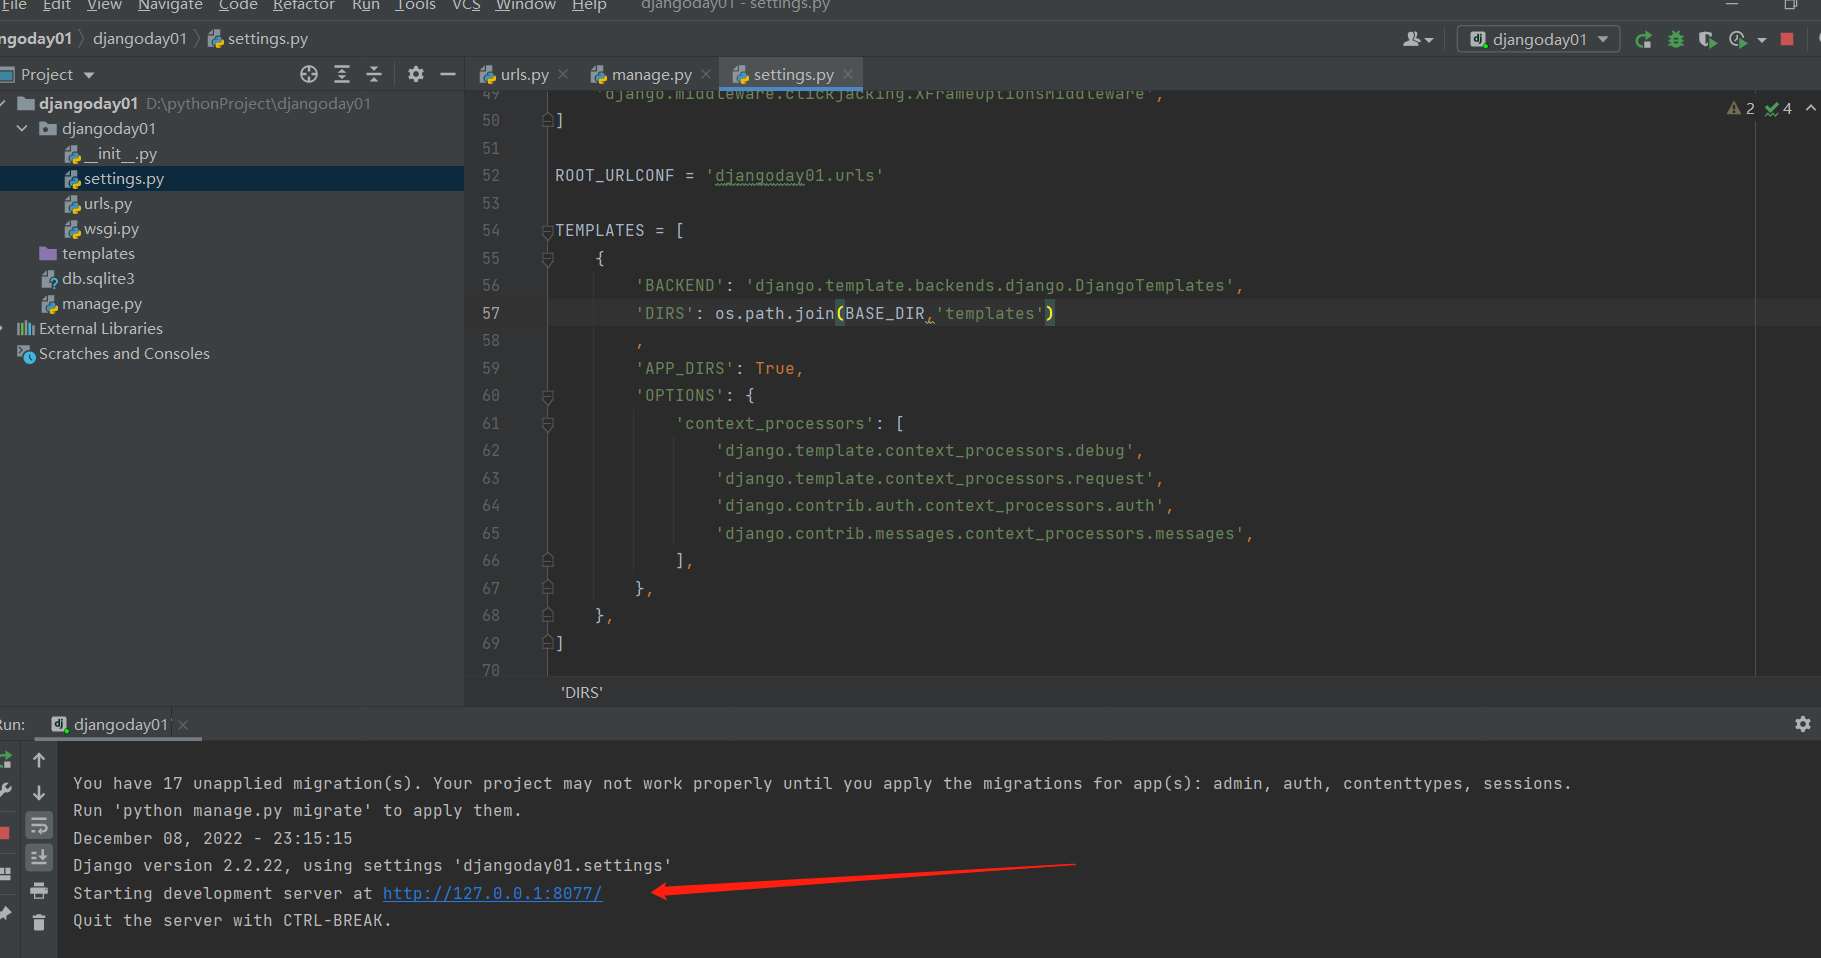Click the green Debug bug icon

(x=1676, y=40)
